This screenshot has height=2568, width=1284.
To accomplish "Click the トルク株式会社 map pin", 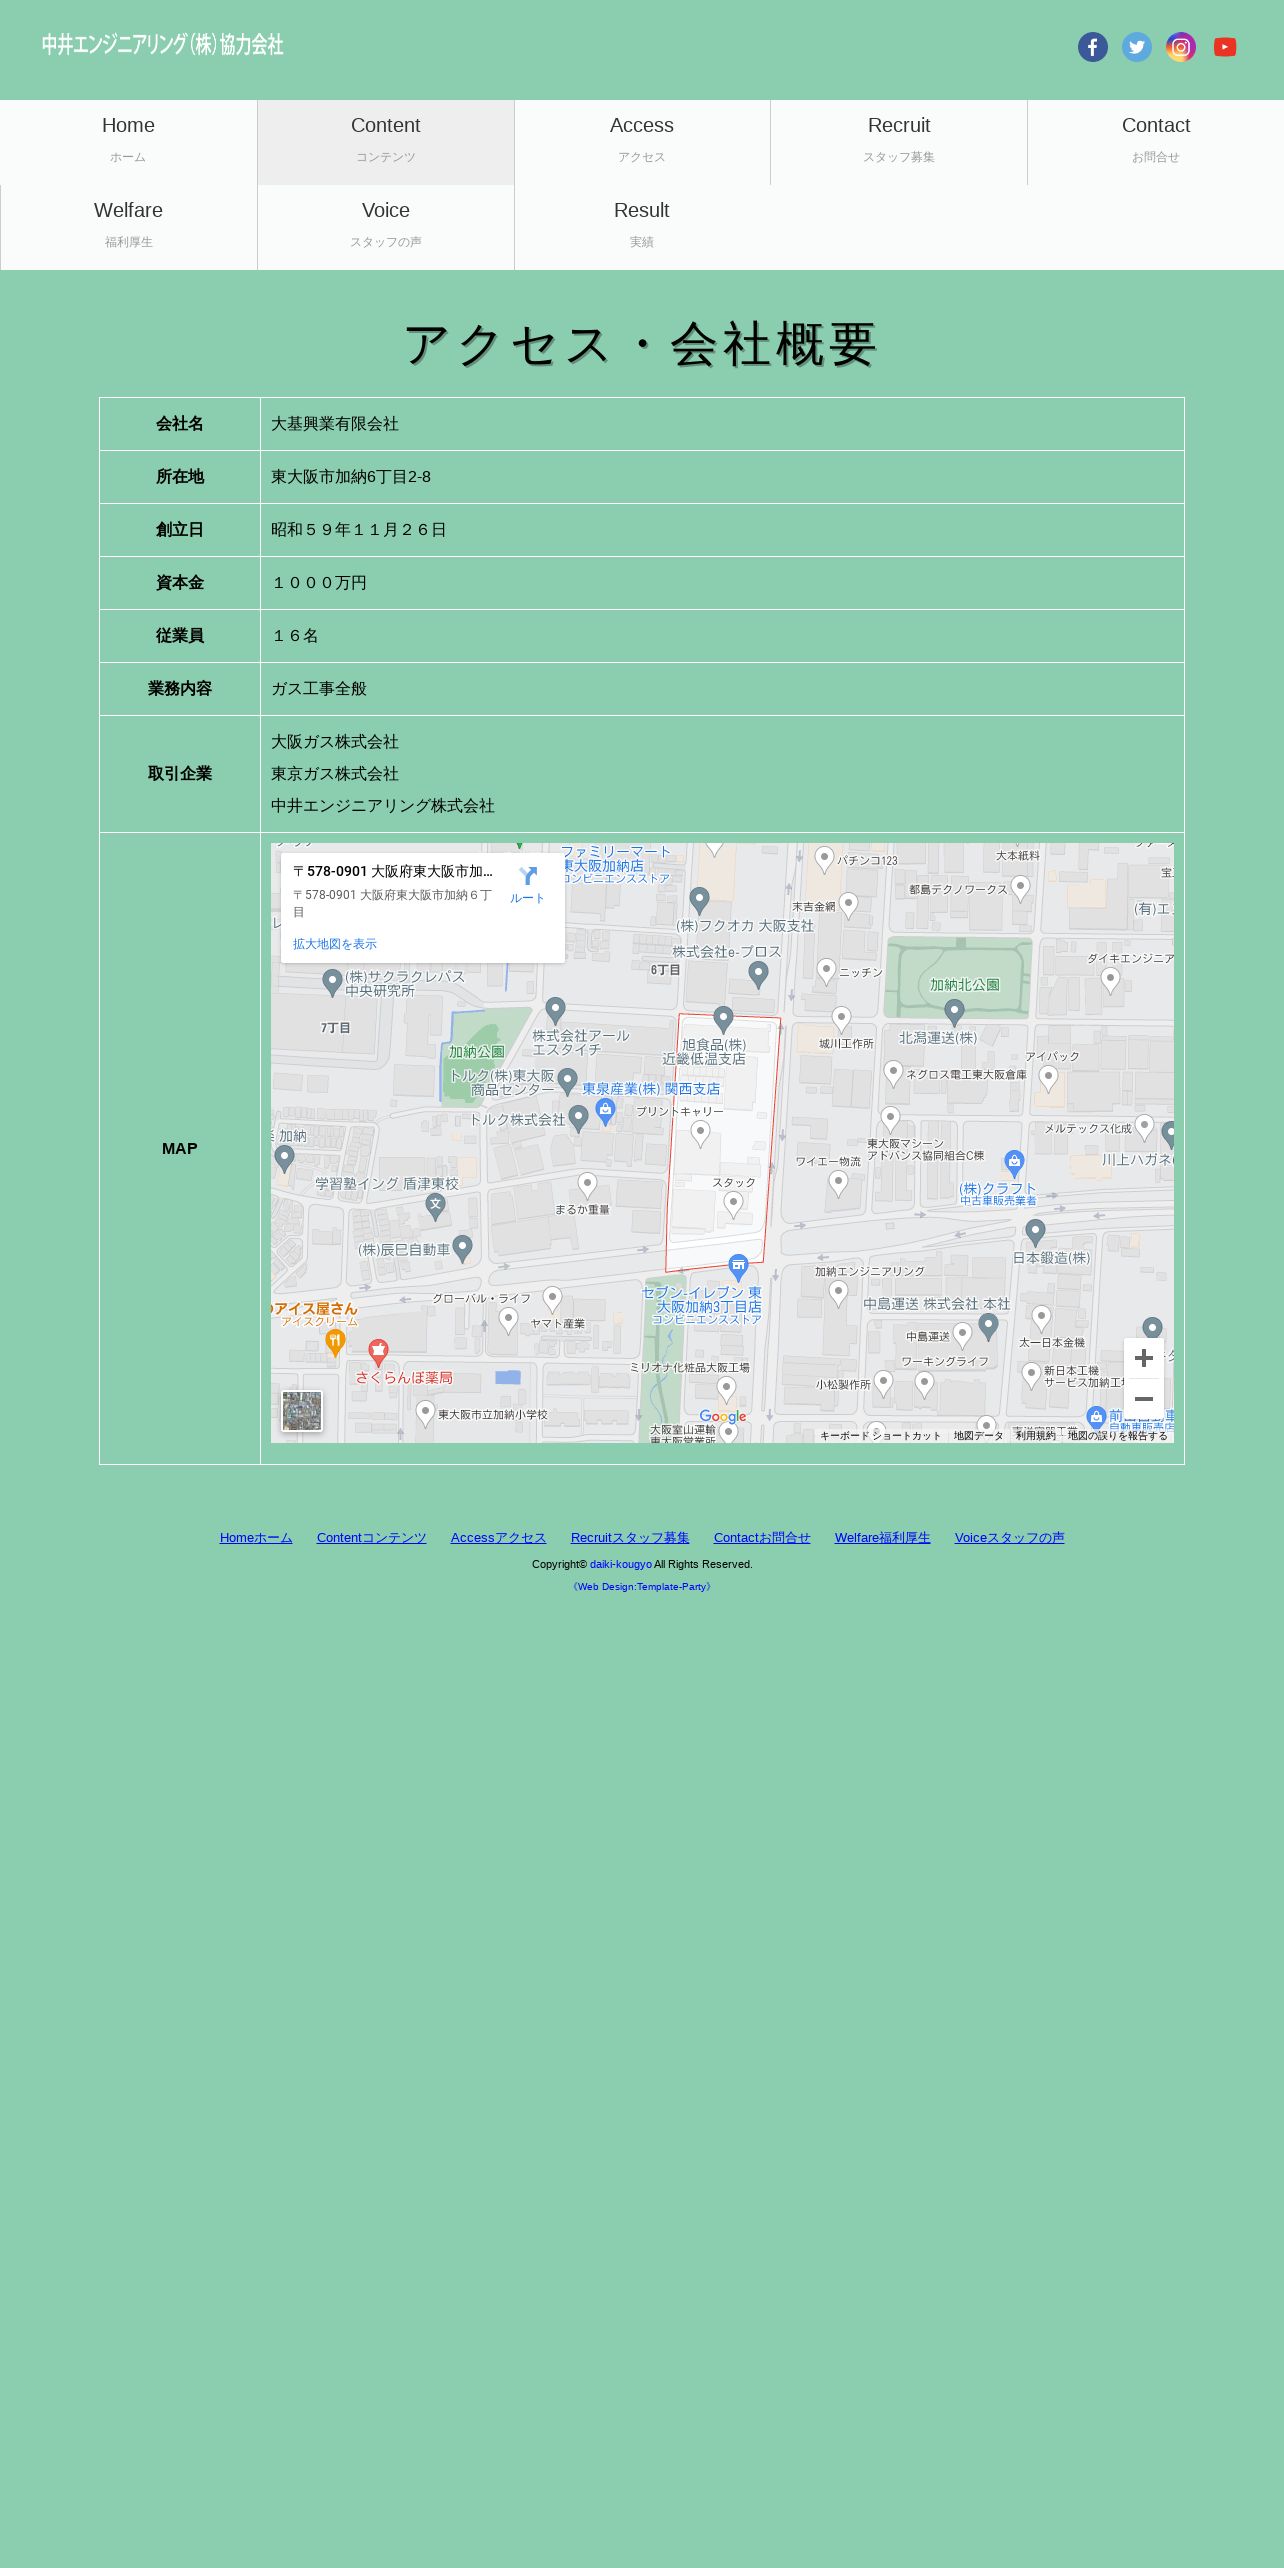I will pyautogui.click(x=578, y=1118).
